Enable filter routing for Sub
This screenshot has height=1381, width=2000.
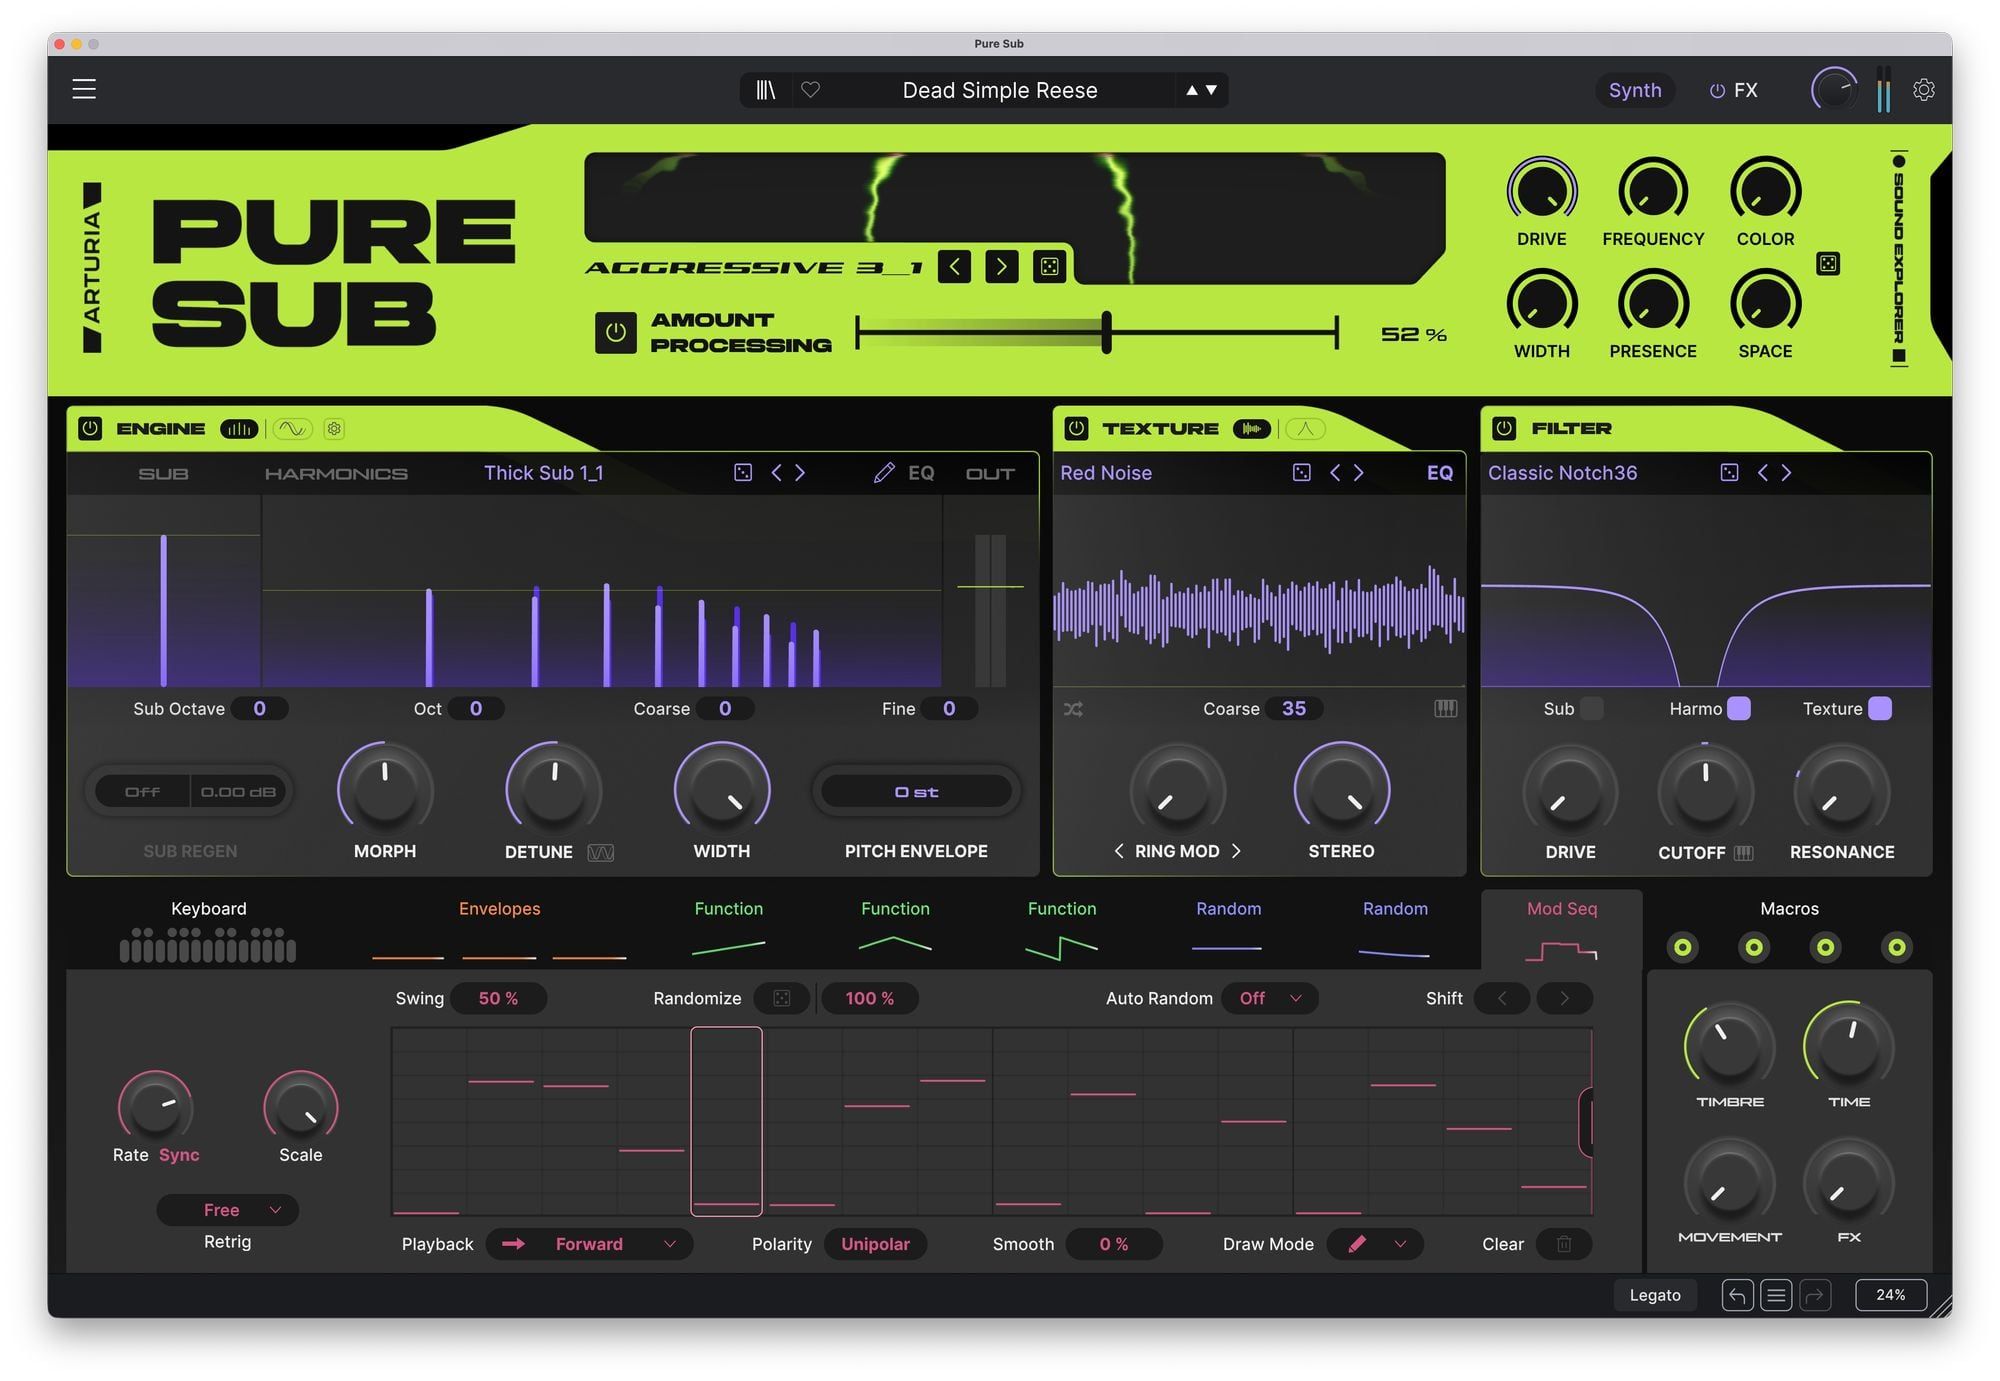(x=1592, y=709)
